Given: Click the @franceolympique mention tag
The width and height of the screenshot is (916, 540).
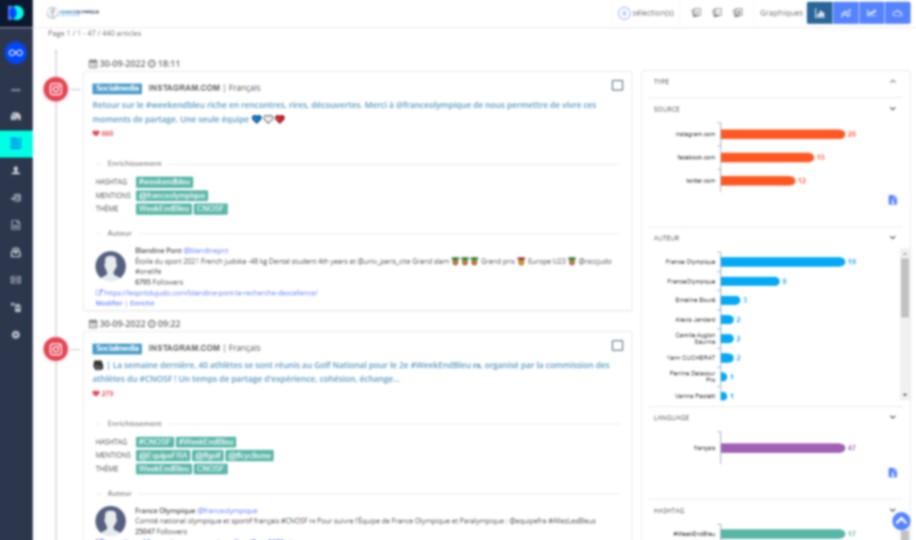Looking at the screenshot, I should pyautogui.click(x=171, y=196).
